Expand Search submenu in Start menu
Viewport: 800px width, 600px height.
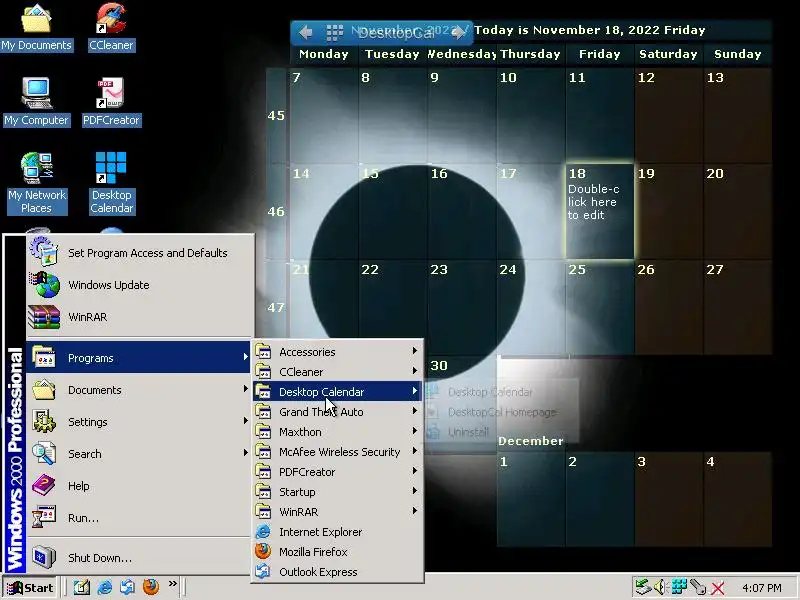click(139, 454)
